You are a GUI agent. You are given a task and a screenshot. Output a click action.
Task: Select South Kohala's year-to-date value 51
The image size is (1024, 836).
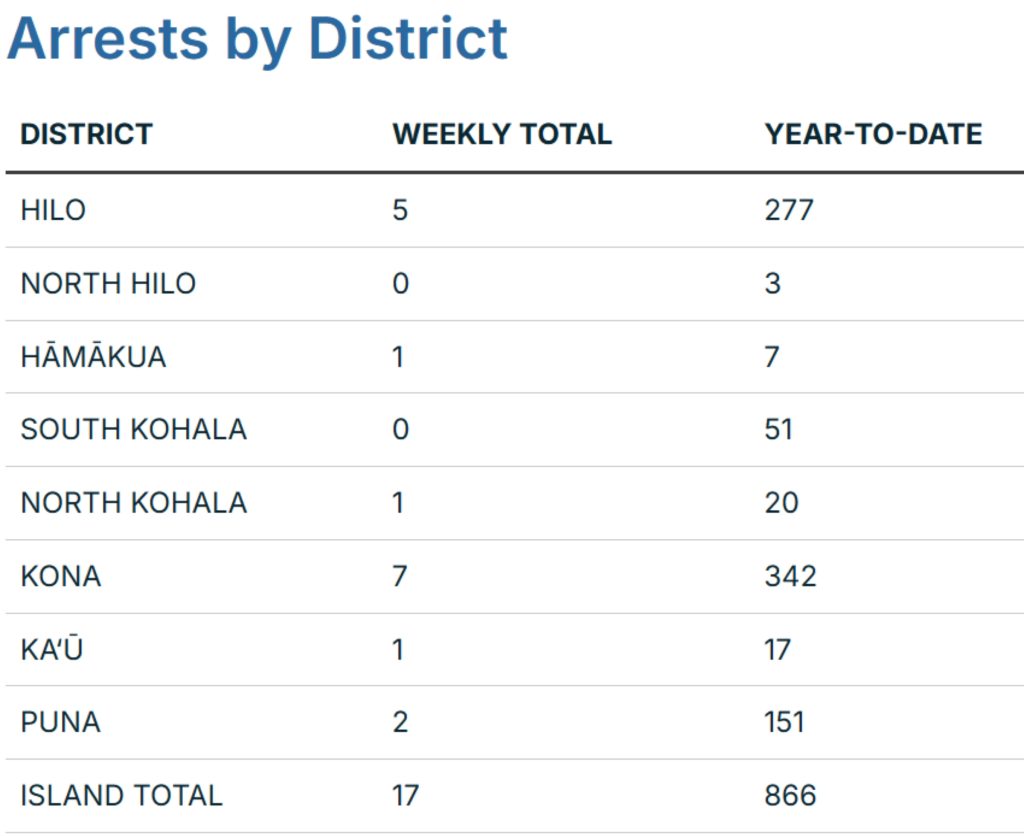pos(778,430)
